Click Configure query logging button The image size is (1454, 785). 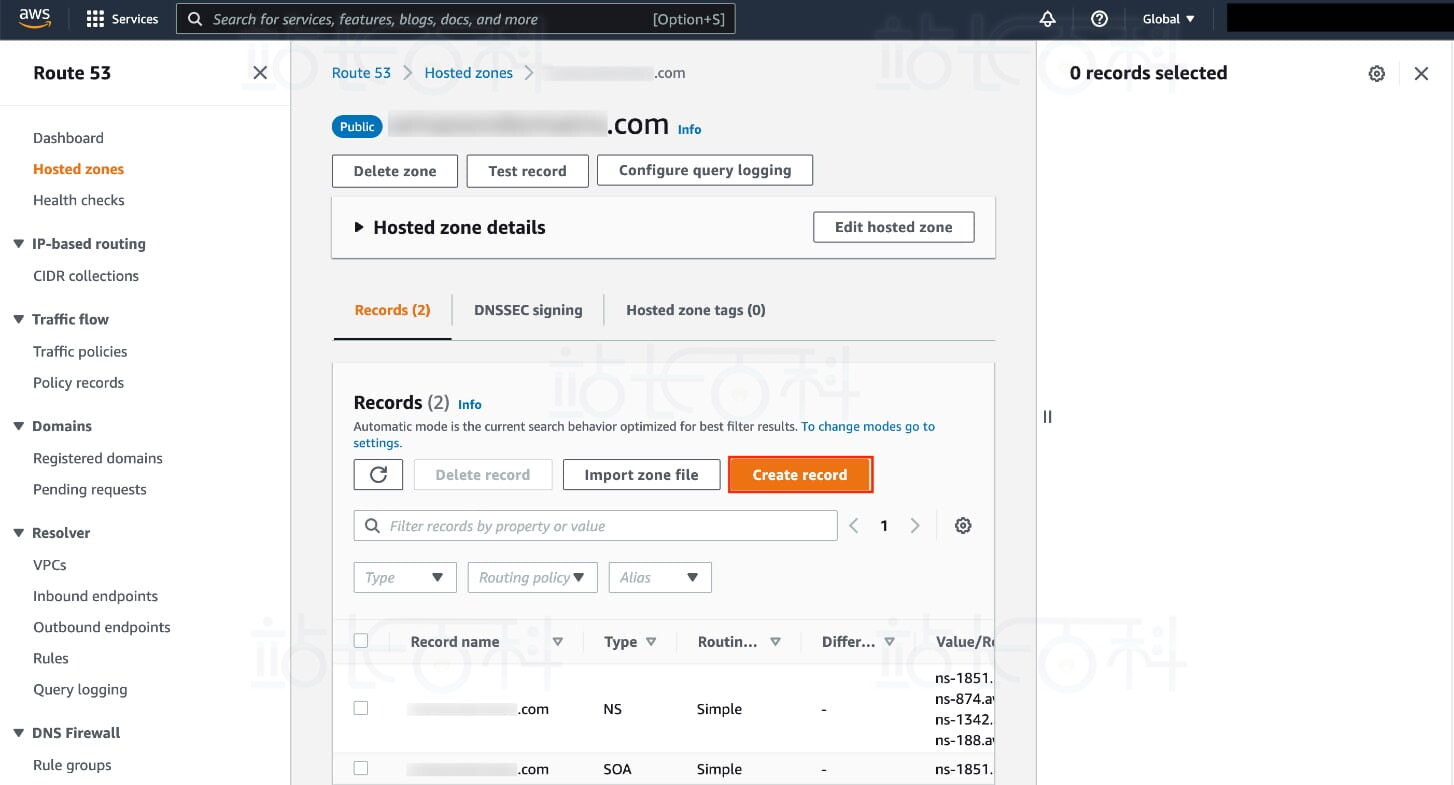click(x=705, y=170)
